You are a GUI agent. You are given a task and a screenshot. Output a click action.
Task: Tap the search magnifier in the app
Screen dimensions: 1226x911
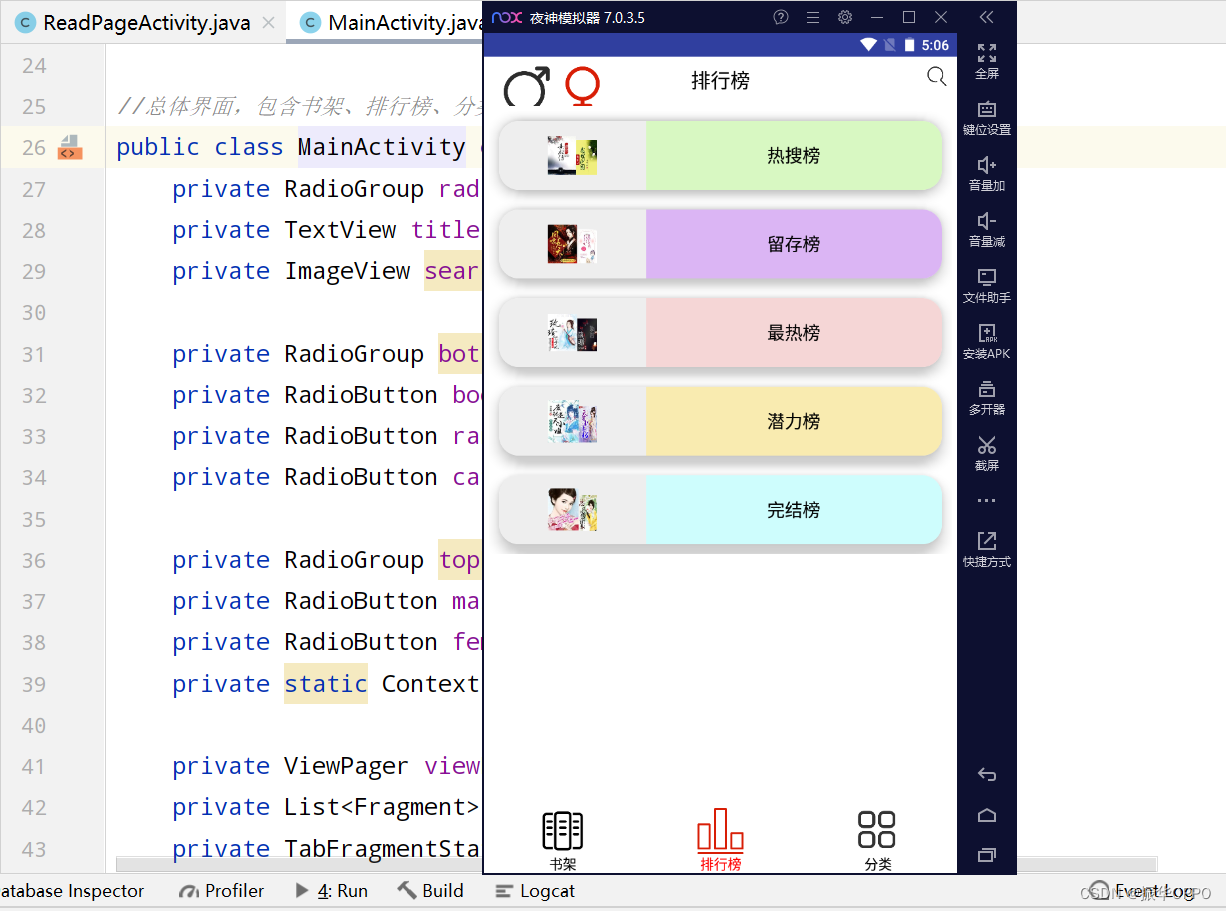pyautogui.click(x=936, y=77)
